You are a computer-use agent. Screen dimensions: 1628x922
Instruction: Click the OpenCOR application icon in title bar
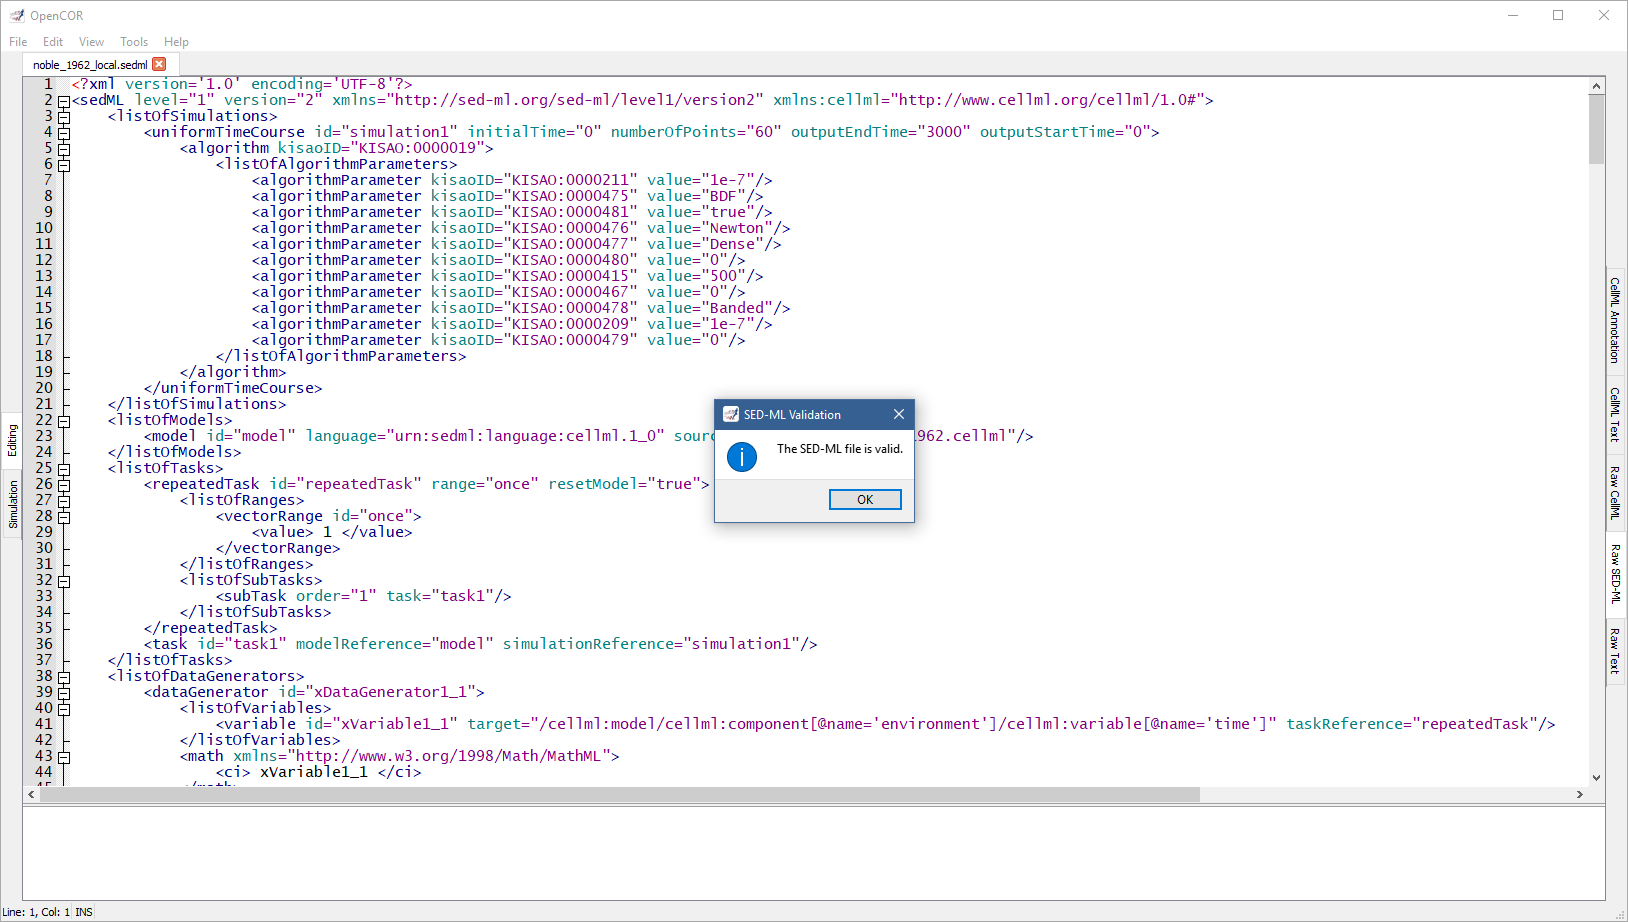point(17,15)
